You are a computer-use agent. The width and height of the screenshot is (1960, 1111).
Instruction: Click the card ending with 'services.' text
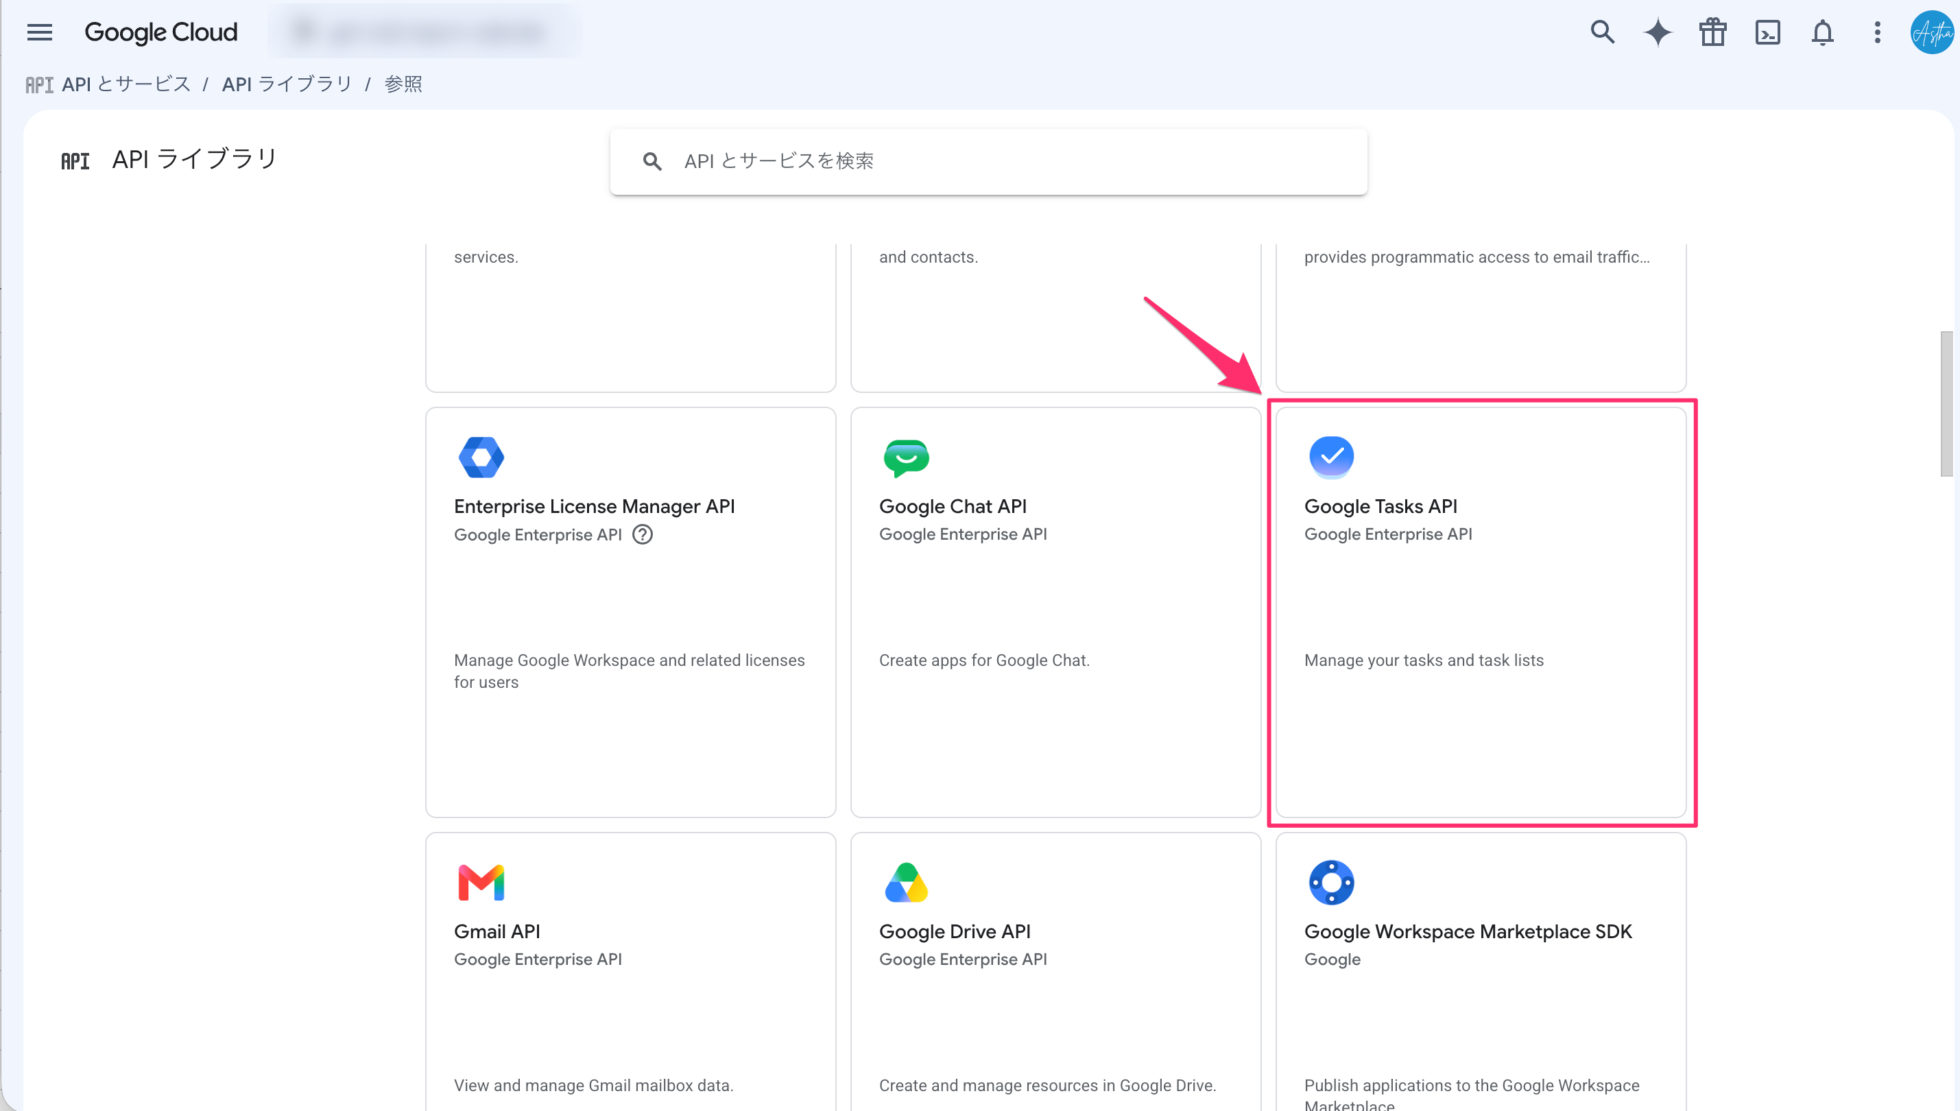pyautogui.click(x=631, y=318)
